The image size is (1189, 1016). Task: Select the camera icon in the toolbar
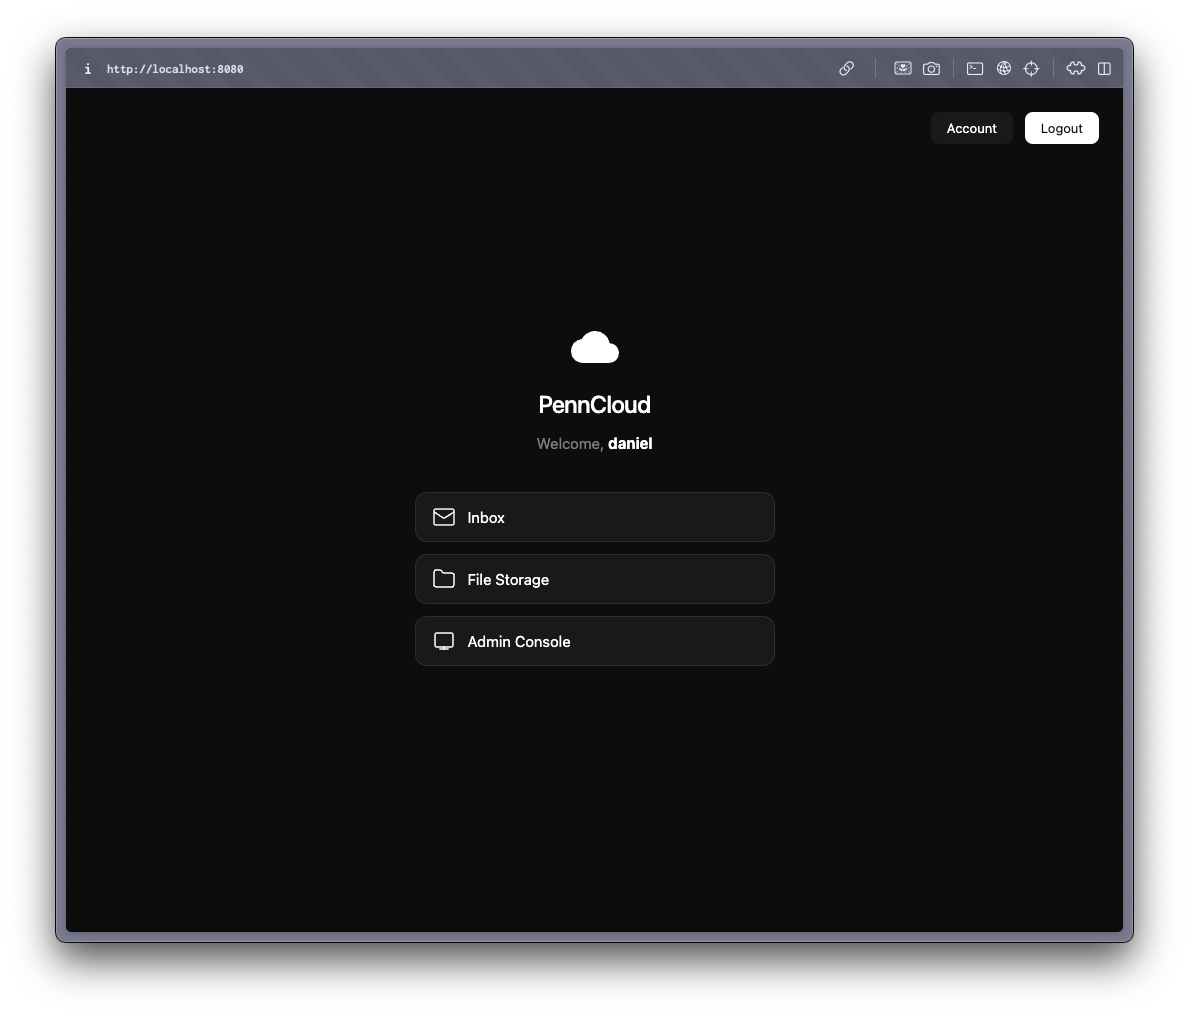(931, 68)
